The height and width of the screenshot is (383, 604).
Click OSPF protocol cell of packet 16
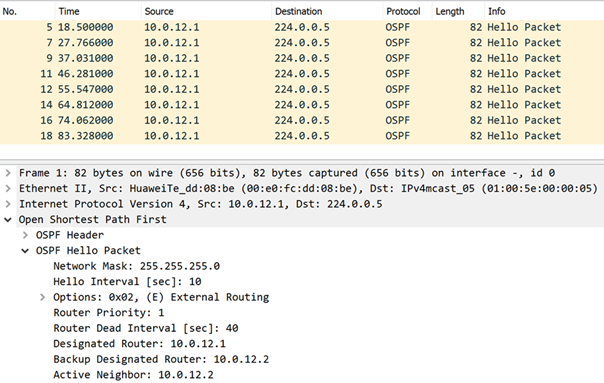[398, 120]
